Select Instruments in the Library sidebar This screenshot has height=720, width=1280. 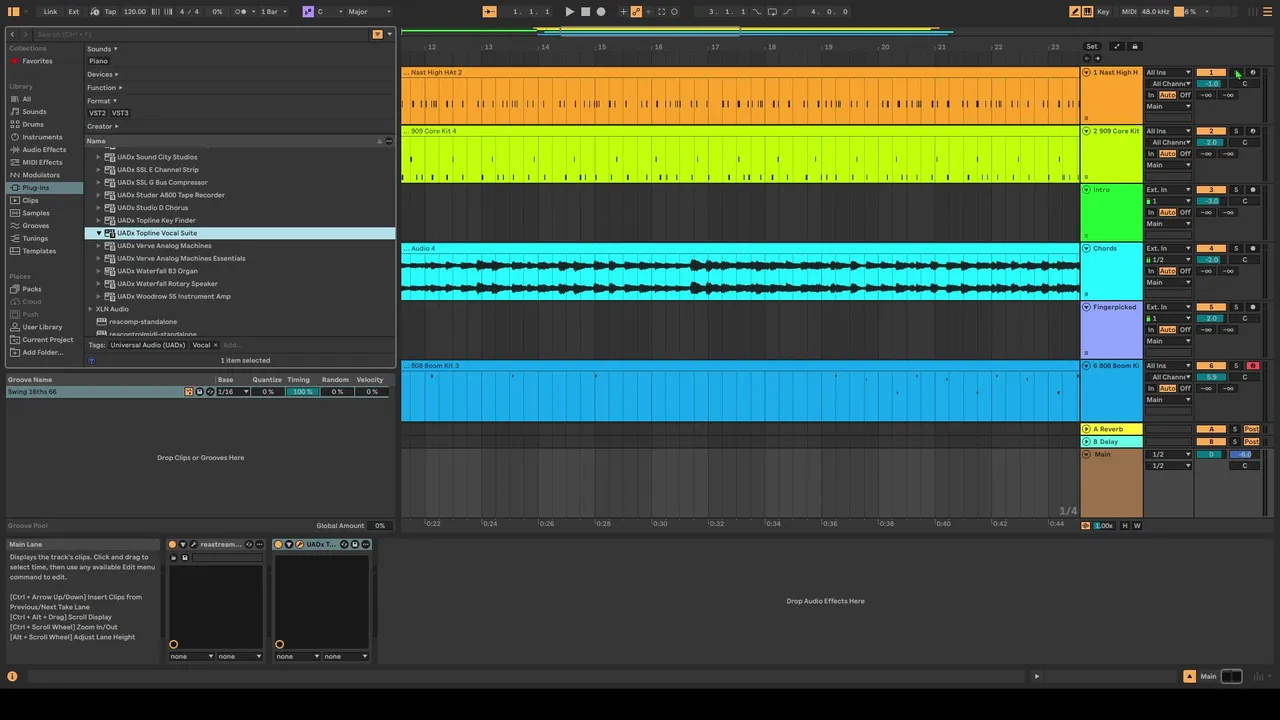point(42,137)
